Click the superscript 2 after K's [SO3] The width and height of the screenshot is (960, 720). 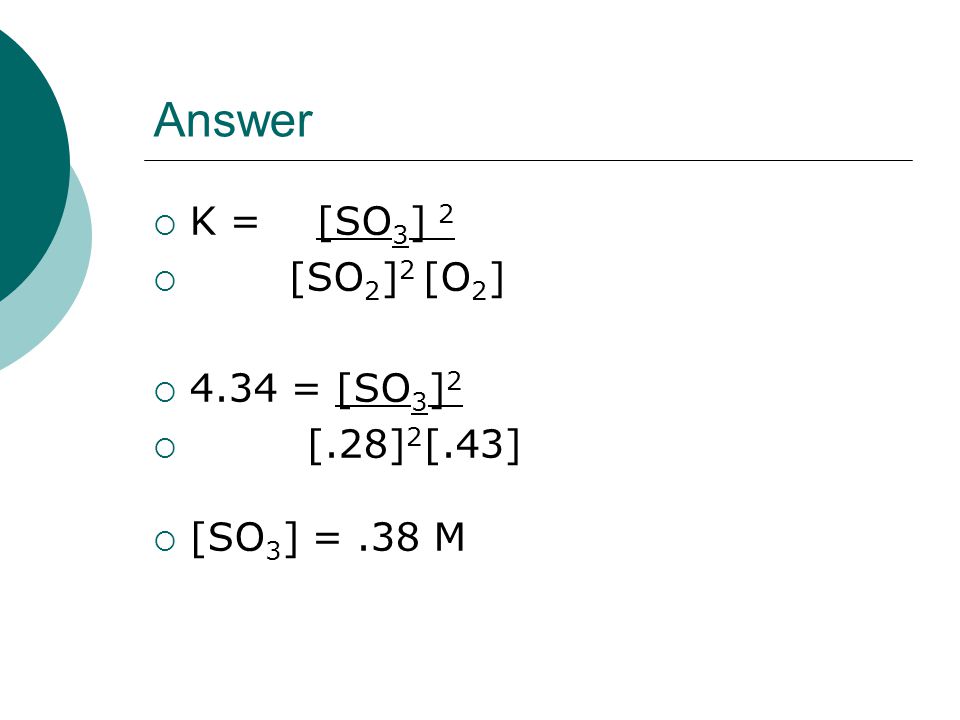[x=446, y=215]
